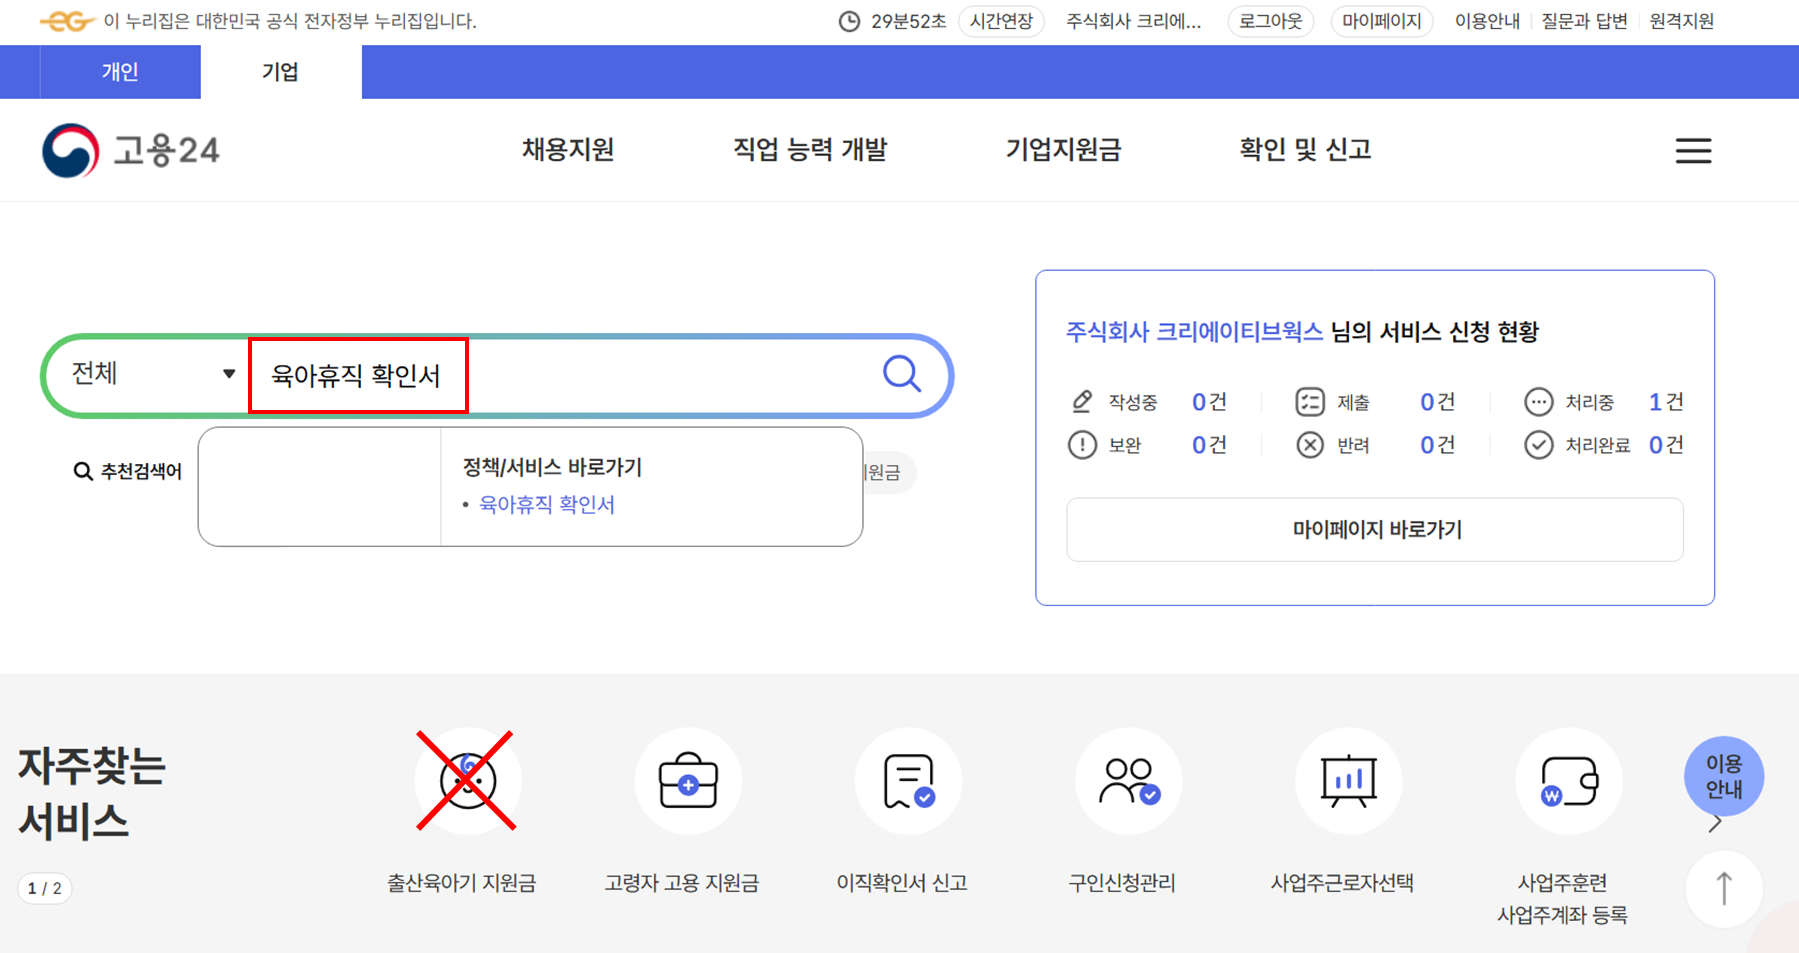Screen dimensions: 1799x953
Task: Click the 이용안내 link in top bar
Action: pos(1487,21)
